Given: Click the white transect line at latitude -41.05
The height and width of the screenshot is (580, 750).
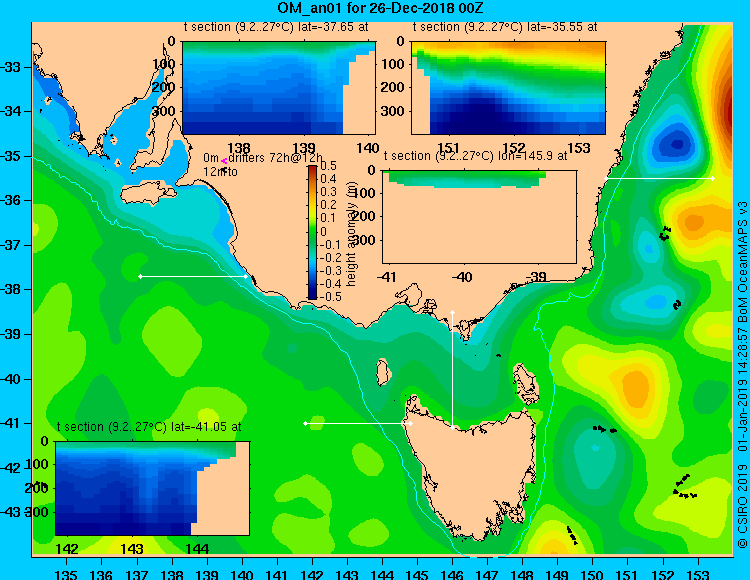Looking at the screenshot, I should pyautogui.click(x=358, y=424).
